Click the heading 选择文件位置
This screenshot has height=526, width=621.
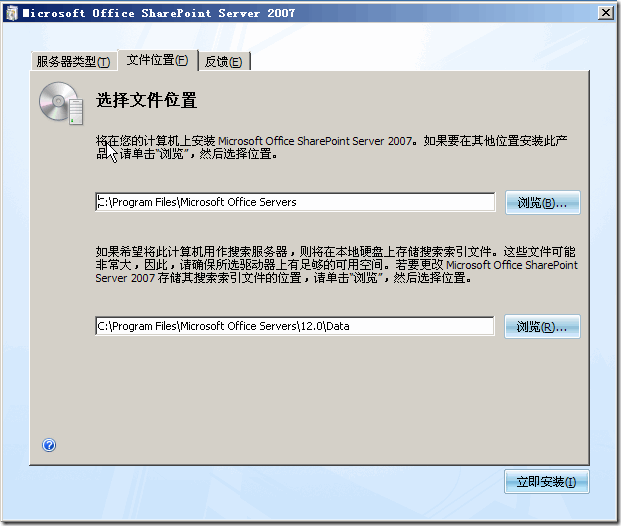coord(147,100)
